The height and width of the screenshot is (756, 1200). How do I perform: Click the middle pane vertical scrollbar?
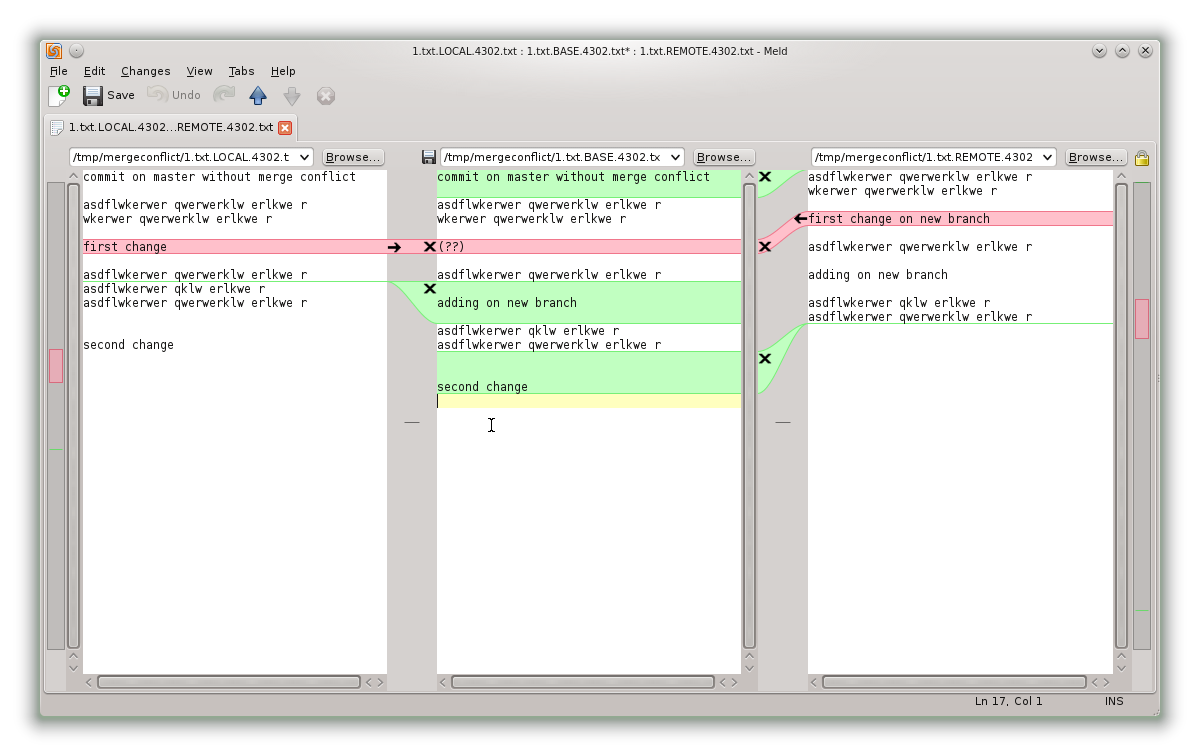coord(749,416)
